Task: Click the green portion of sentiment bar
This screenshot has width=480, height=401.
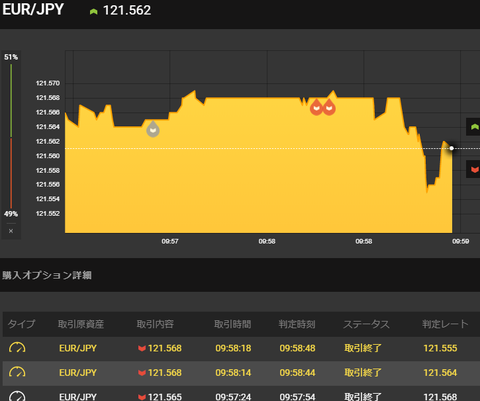Action: pyautogui.click(x=11, y=100)
